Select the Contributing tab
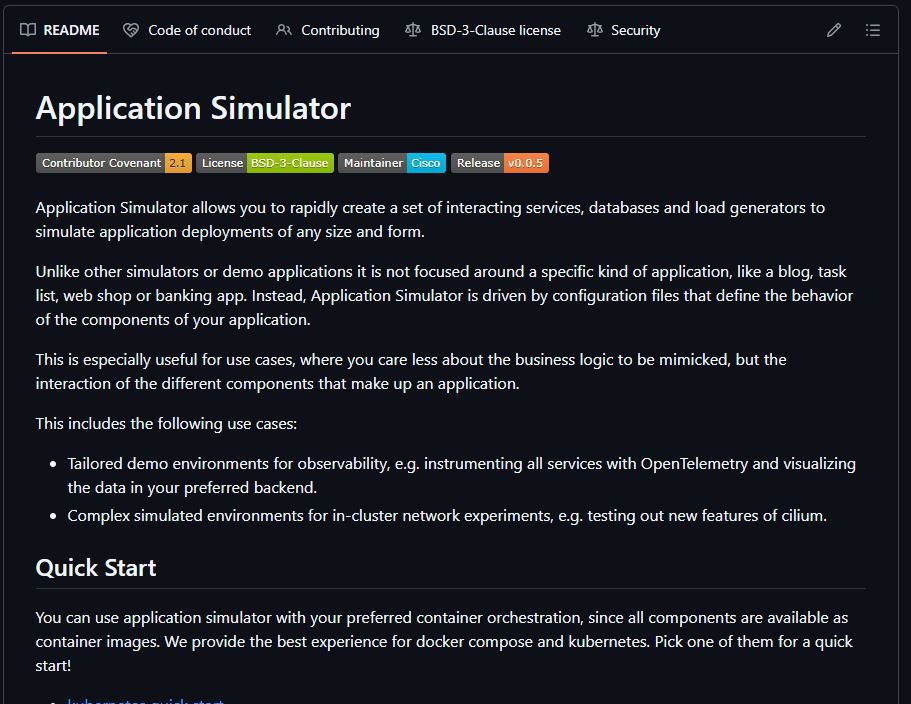Screen dimensions: 911x704 point(340,30)
